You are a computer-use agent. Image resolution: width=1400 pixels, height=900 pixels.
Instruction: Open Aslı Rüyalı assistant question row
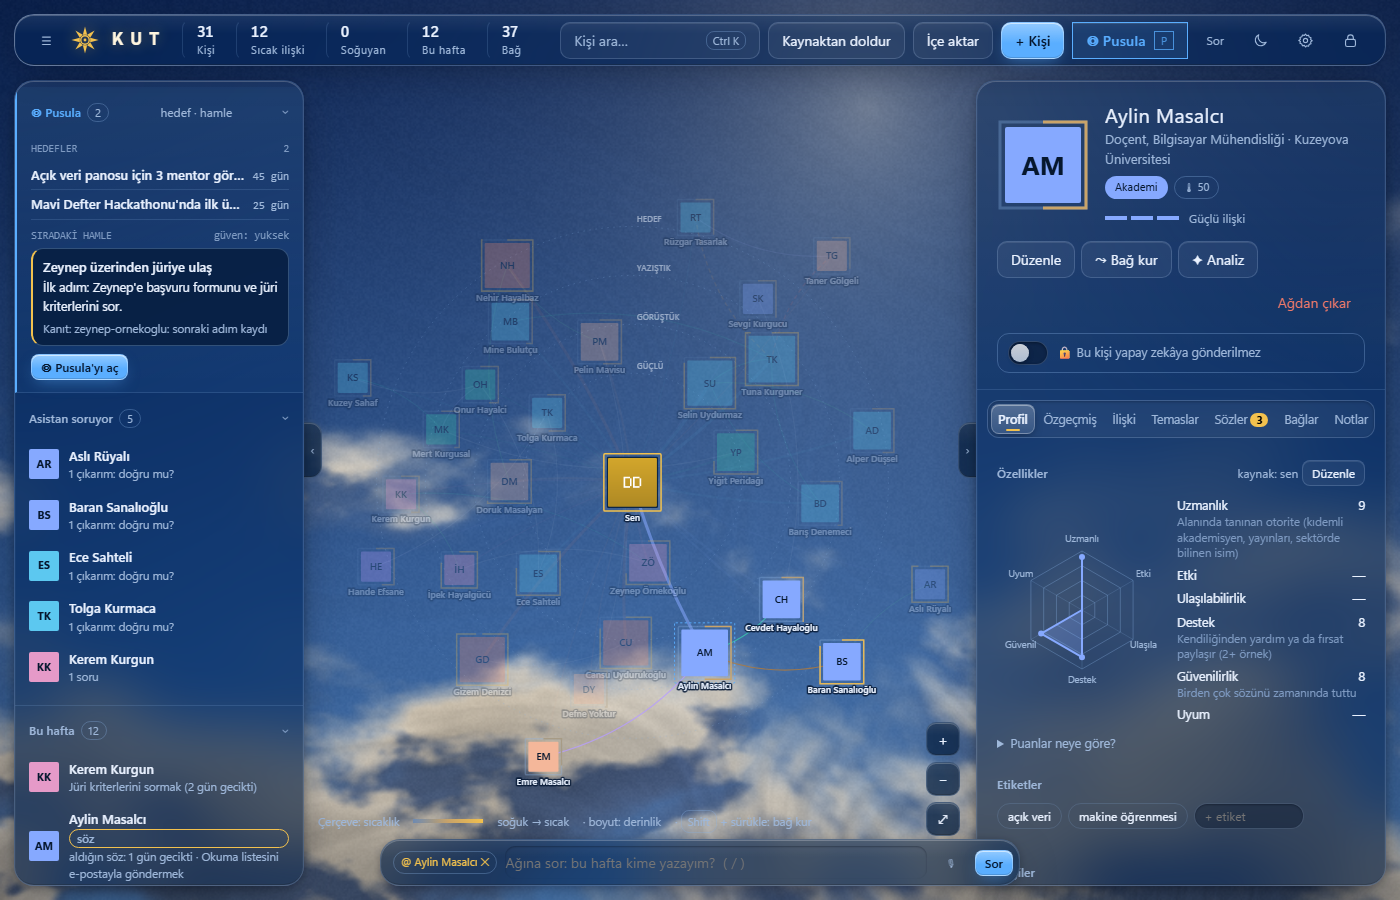[160, 465]
